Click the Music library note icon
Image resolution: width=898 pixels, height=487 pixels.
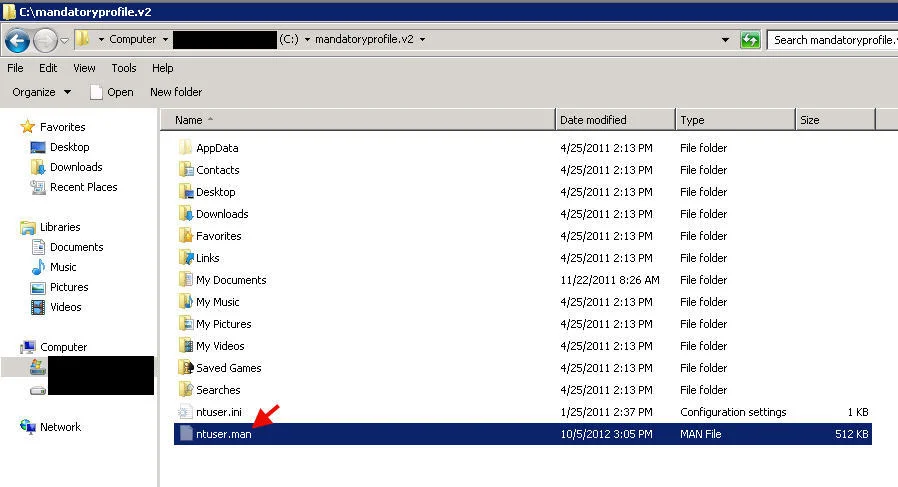pyautogui.click(x=38, y=267)
